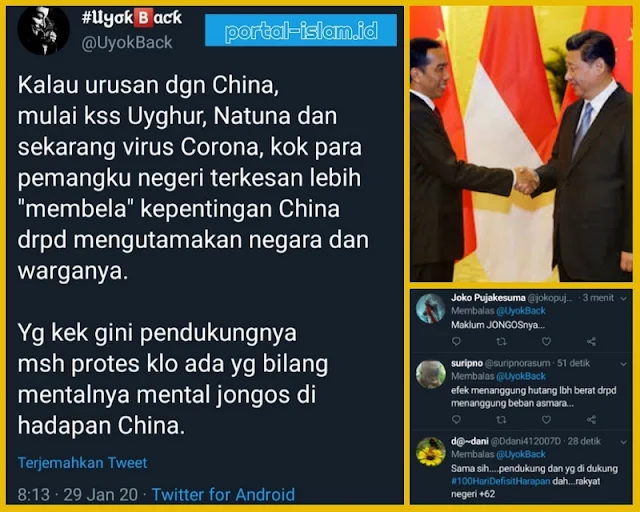
Task: Reply to suripno's tweet
Action: point(456,419)
